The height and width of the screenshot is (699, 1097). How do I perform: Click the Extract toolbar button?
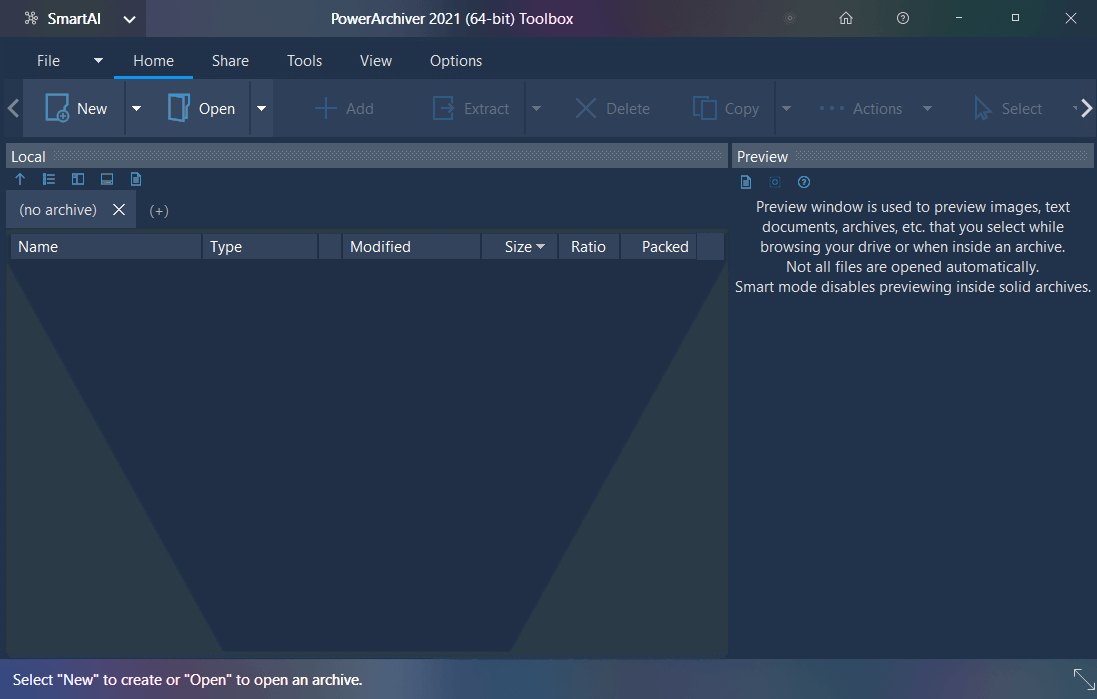point(471,108)
